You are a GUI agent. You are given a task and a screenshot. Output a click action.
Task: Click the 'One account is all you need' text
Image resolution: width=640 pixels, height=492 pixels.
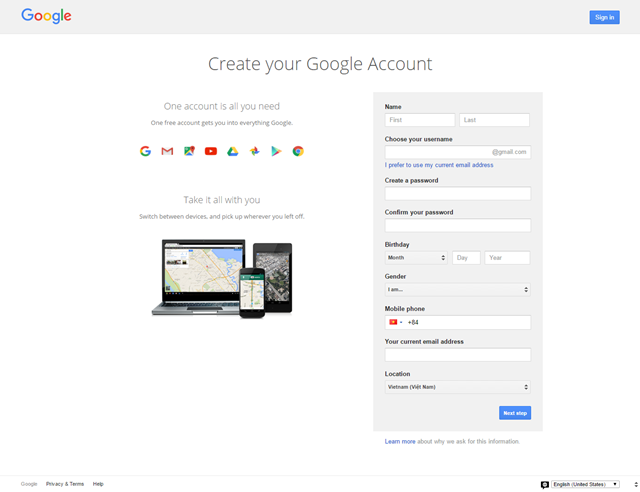click(x=222, y=106)
